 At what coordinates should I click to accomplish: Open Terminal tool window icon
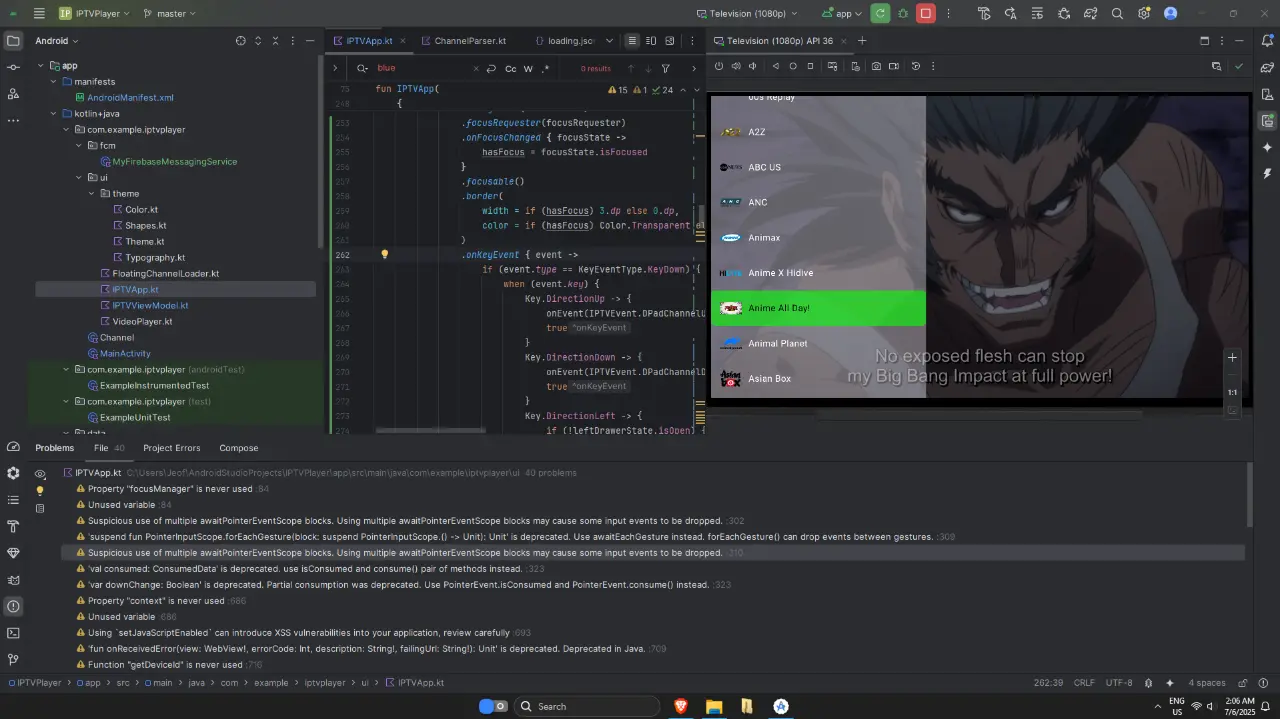(13, 633)
